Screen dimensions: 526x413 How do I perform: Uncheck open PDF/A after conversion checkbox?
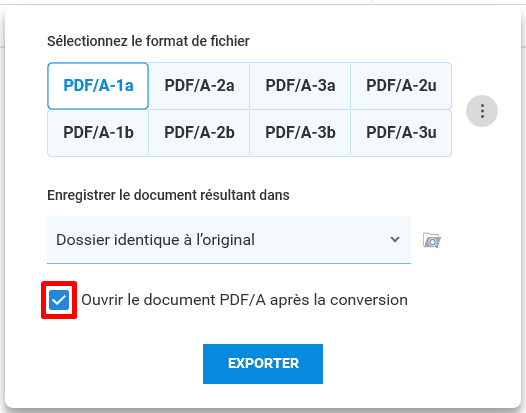[59, 300]
